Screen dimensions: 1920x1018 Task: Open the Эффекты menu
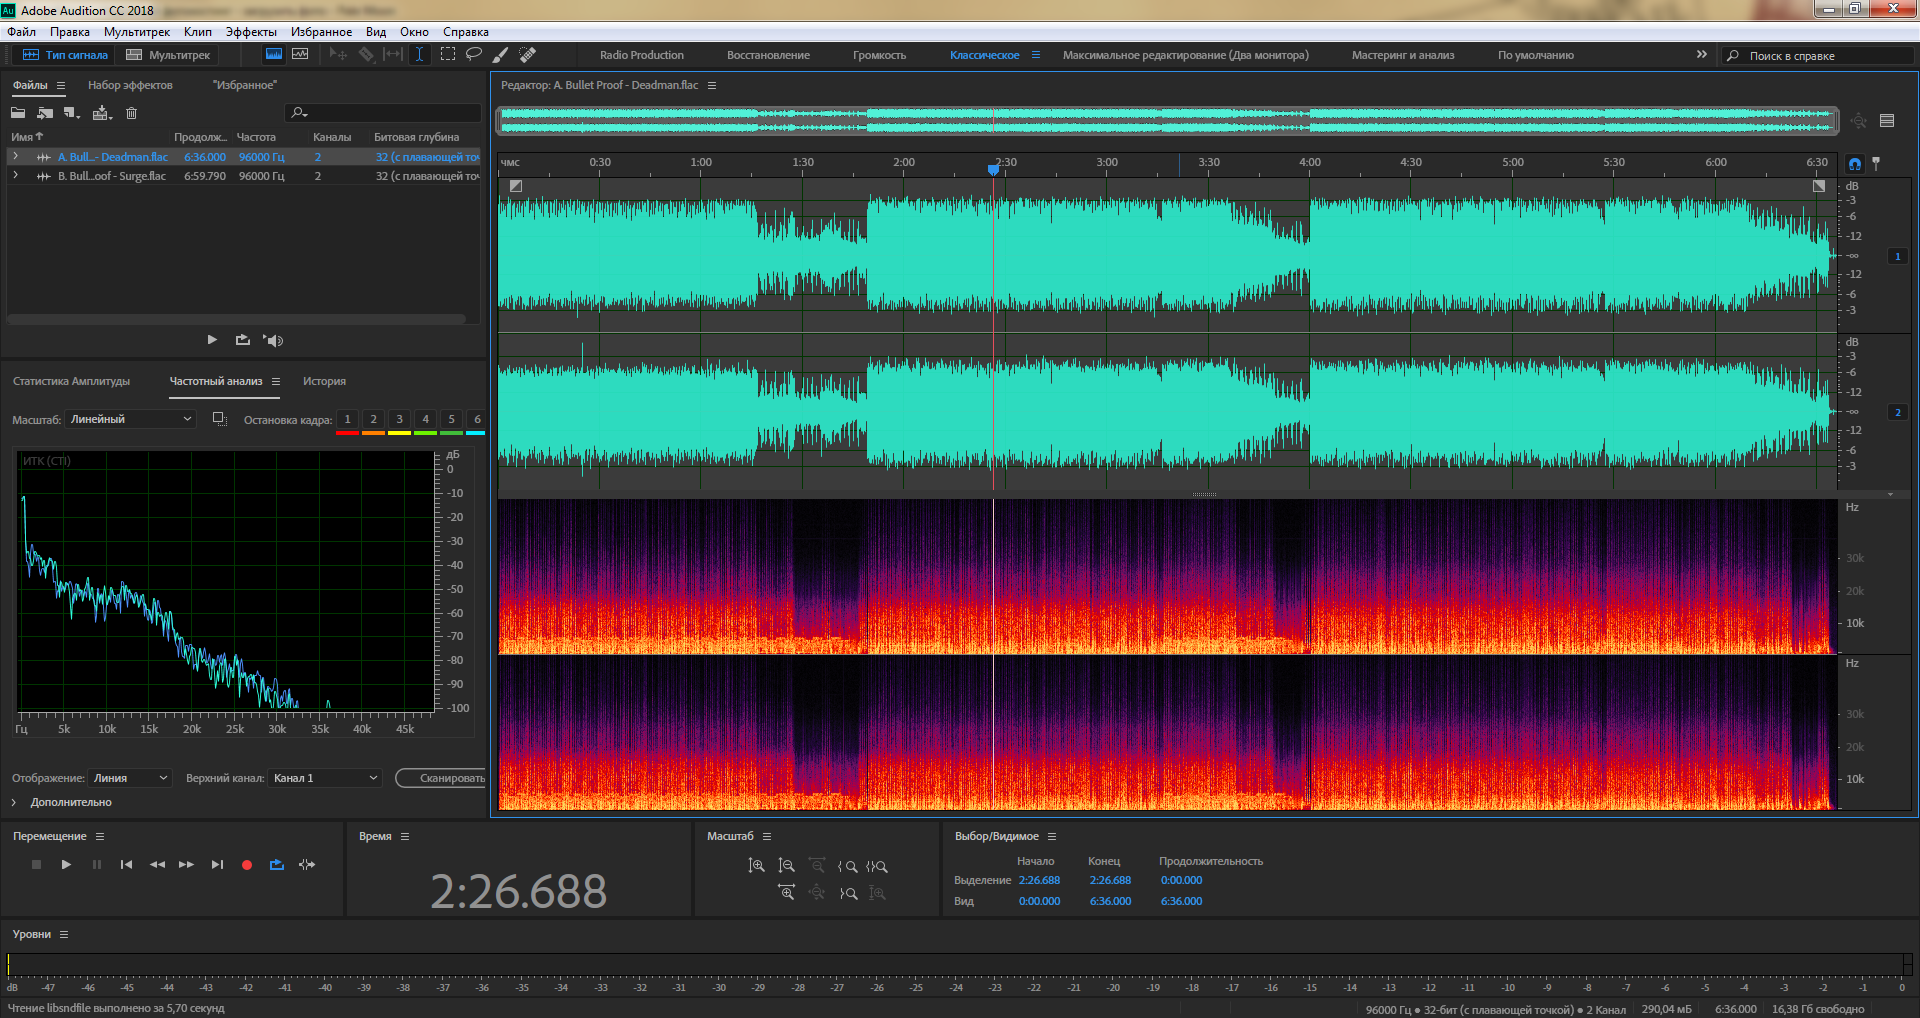250,32
